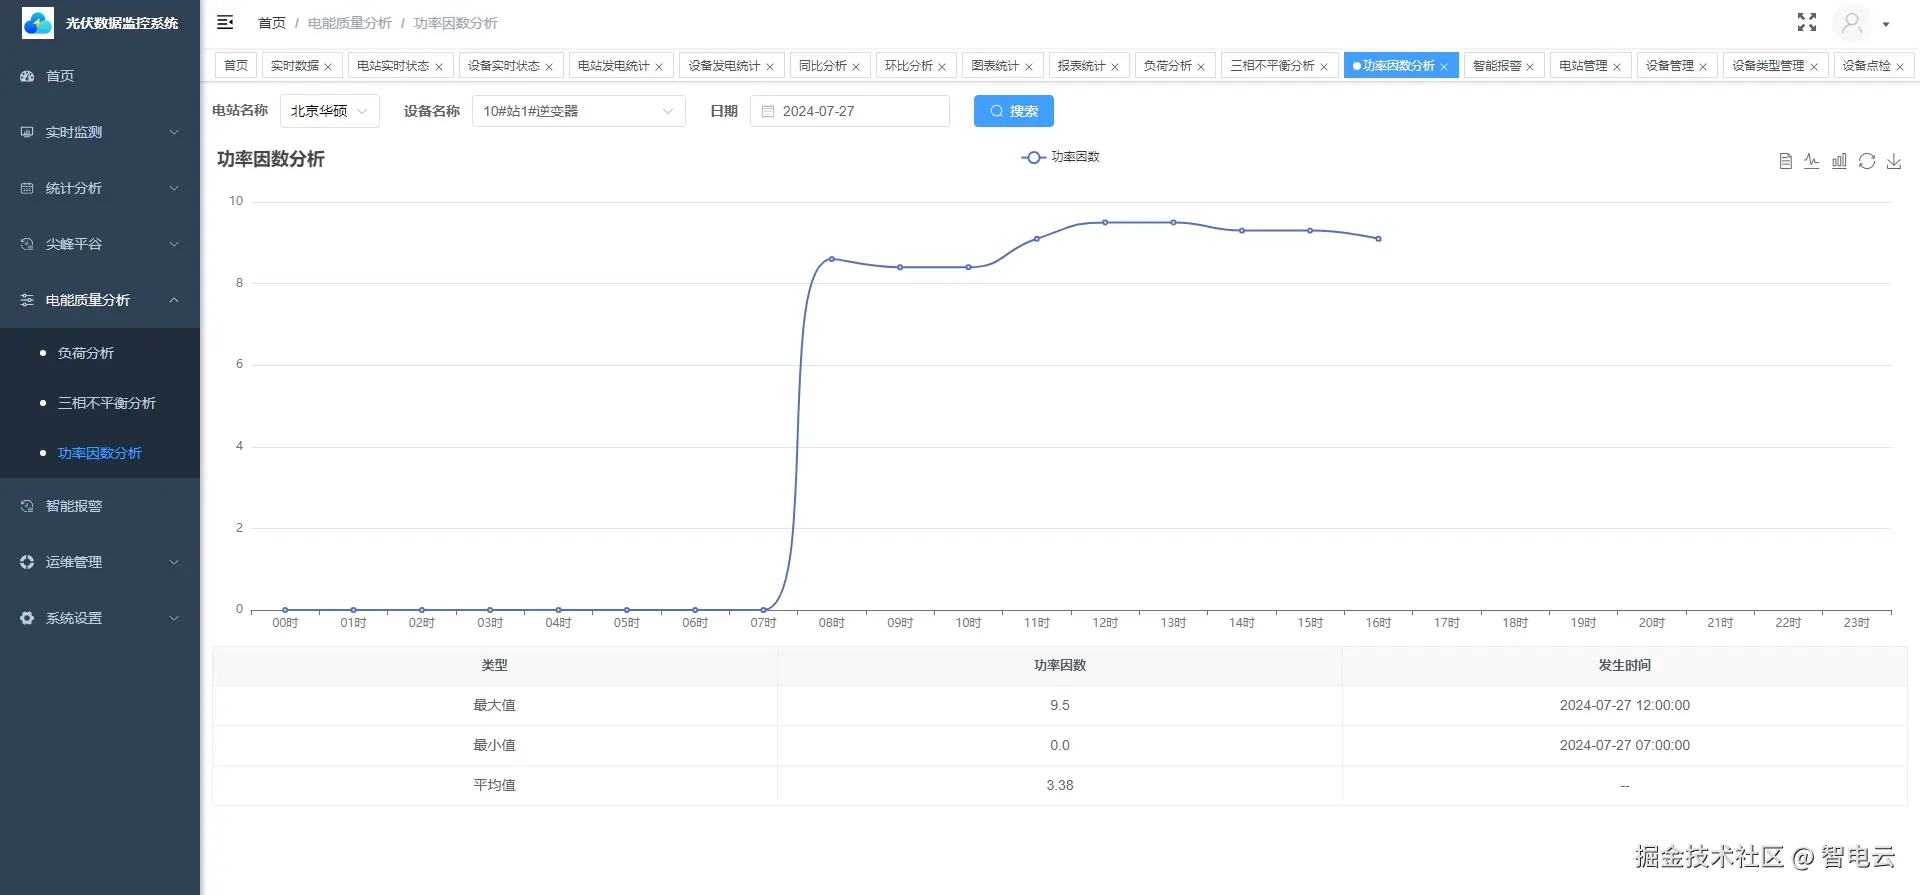
Task: Download chart as image icon
Action: 1893,161
